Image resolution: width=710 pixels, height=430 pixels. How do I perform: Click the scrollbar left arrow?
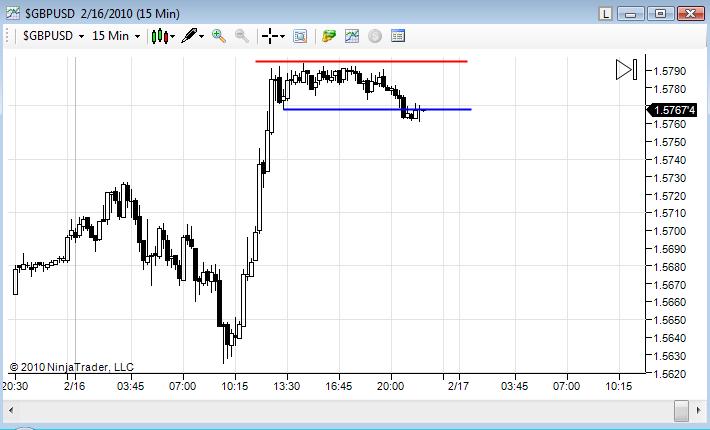pos(11,410)
